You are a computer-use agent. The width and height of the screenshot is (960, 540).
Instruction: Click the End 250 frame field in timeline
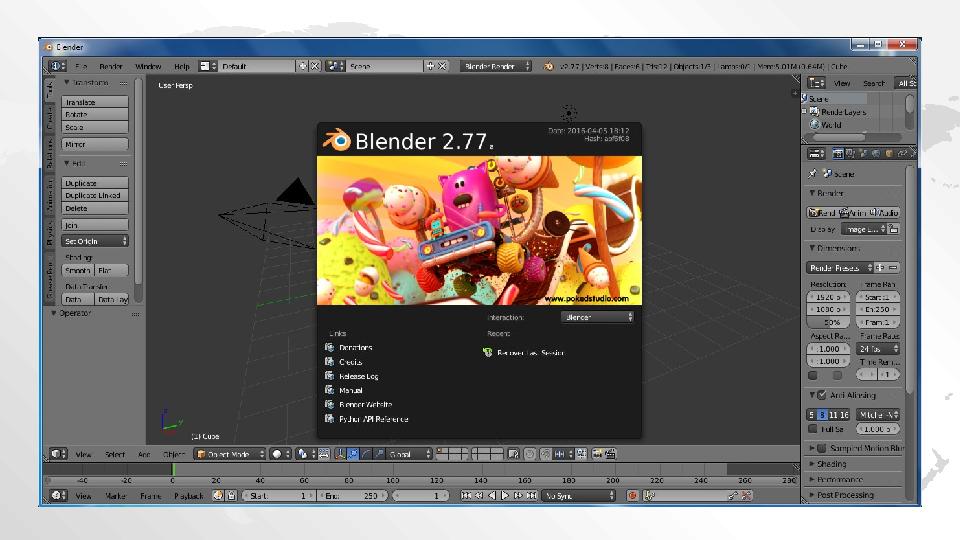[x=353, y=495]
